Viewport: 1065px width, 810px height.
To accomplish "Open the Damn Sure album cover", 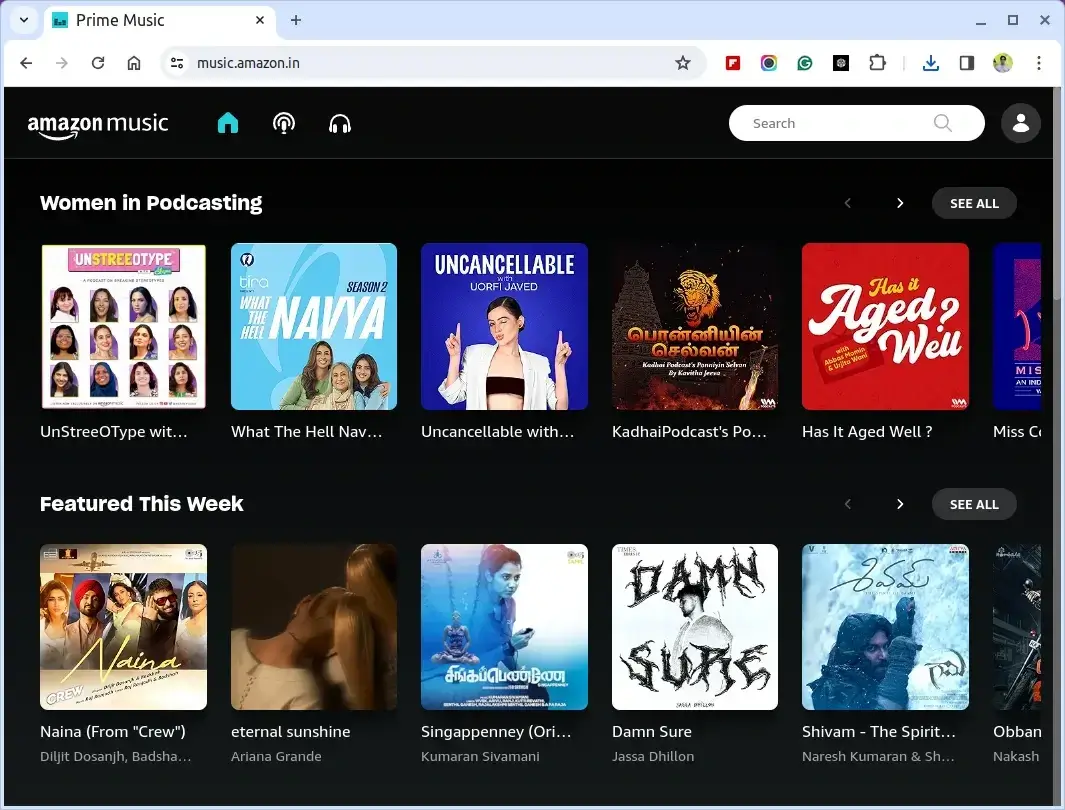I will (694, 627).
